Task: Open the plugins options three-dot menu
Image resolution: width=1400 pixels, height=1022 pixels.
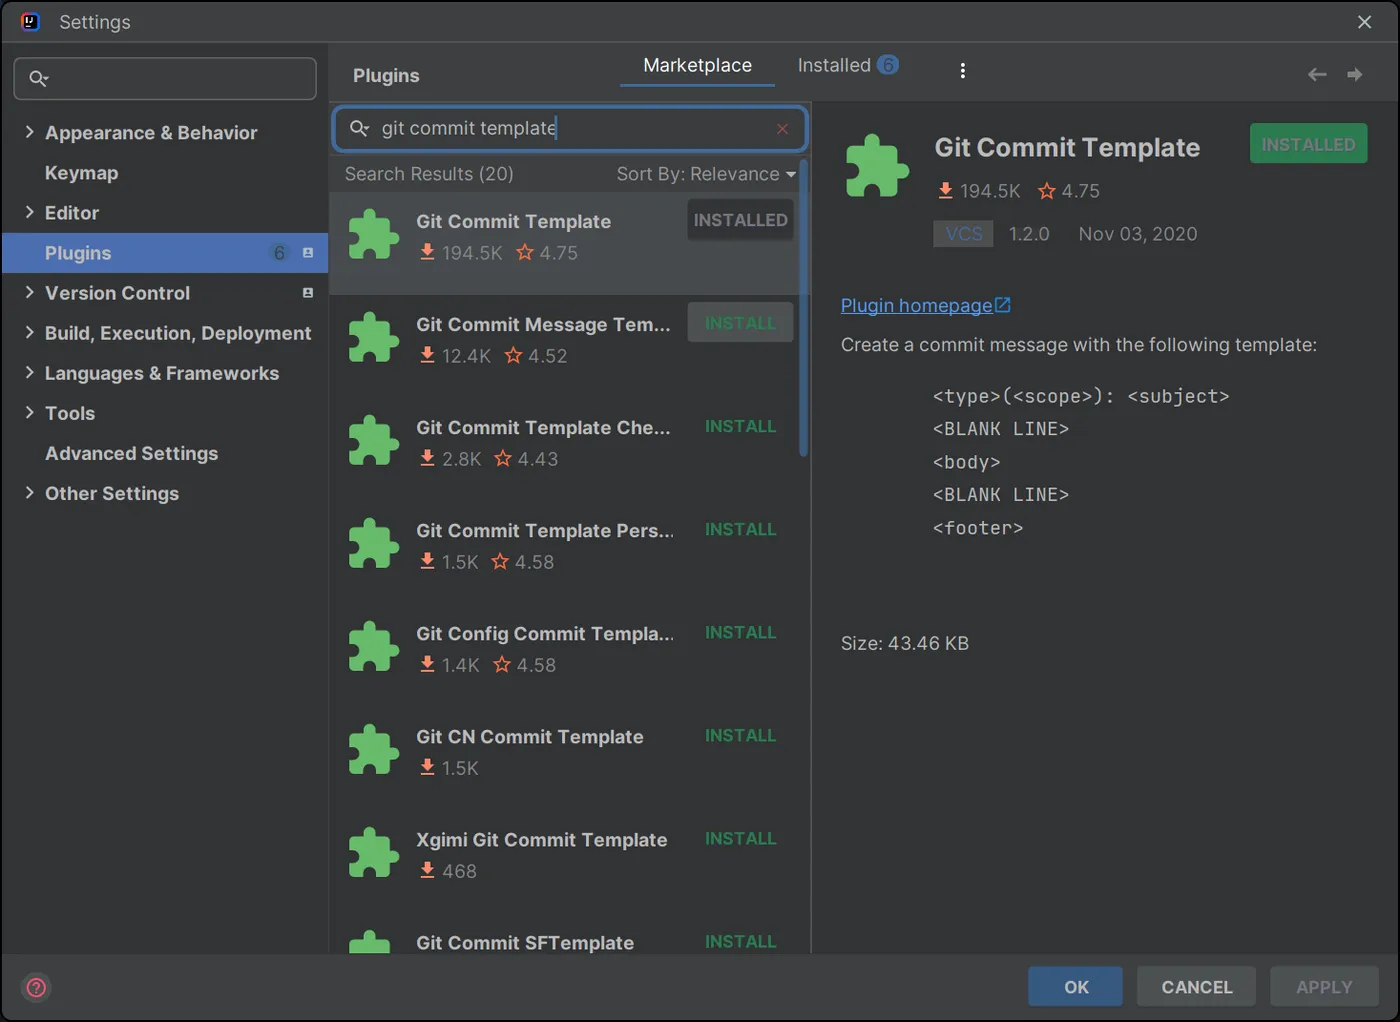Action: (962, 70)
